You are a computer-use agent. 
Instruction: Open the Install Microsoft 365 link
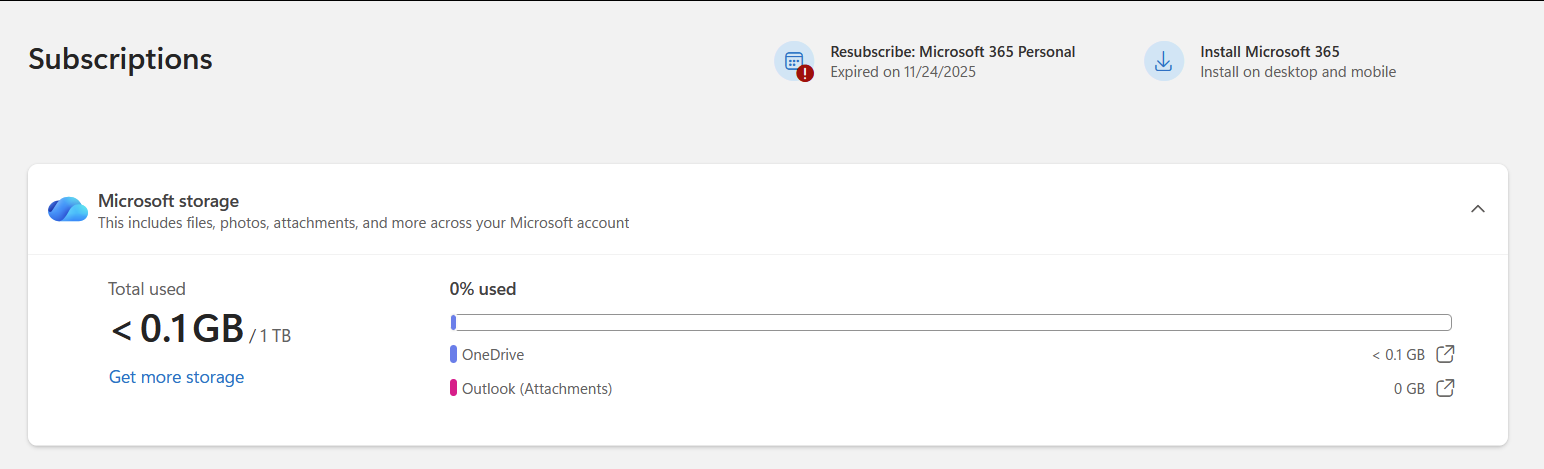[1269, 52]
